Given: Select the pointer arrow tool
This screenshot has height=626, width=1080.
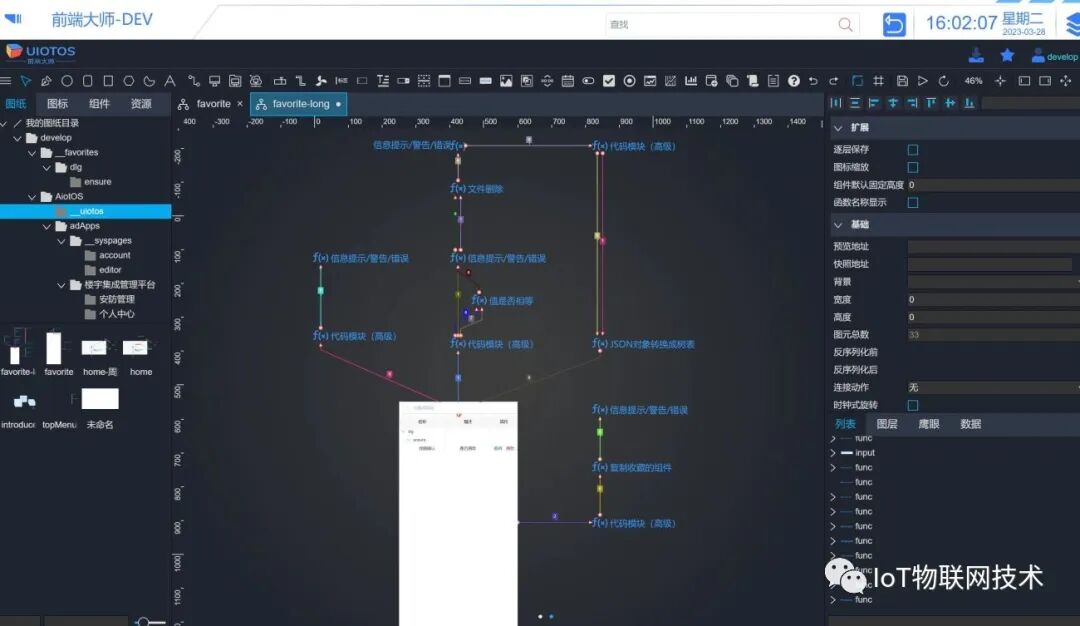Looking at the screenshot, I should [x=25, y=81].
